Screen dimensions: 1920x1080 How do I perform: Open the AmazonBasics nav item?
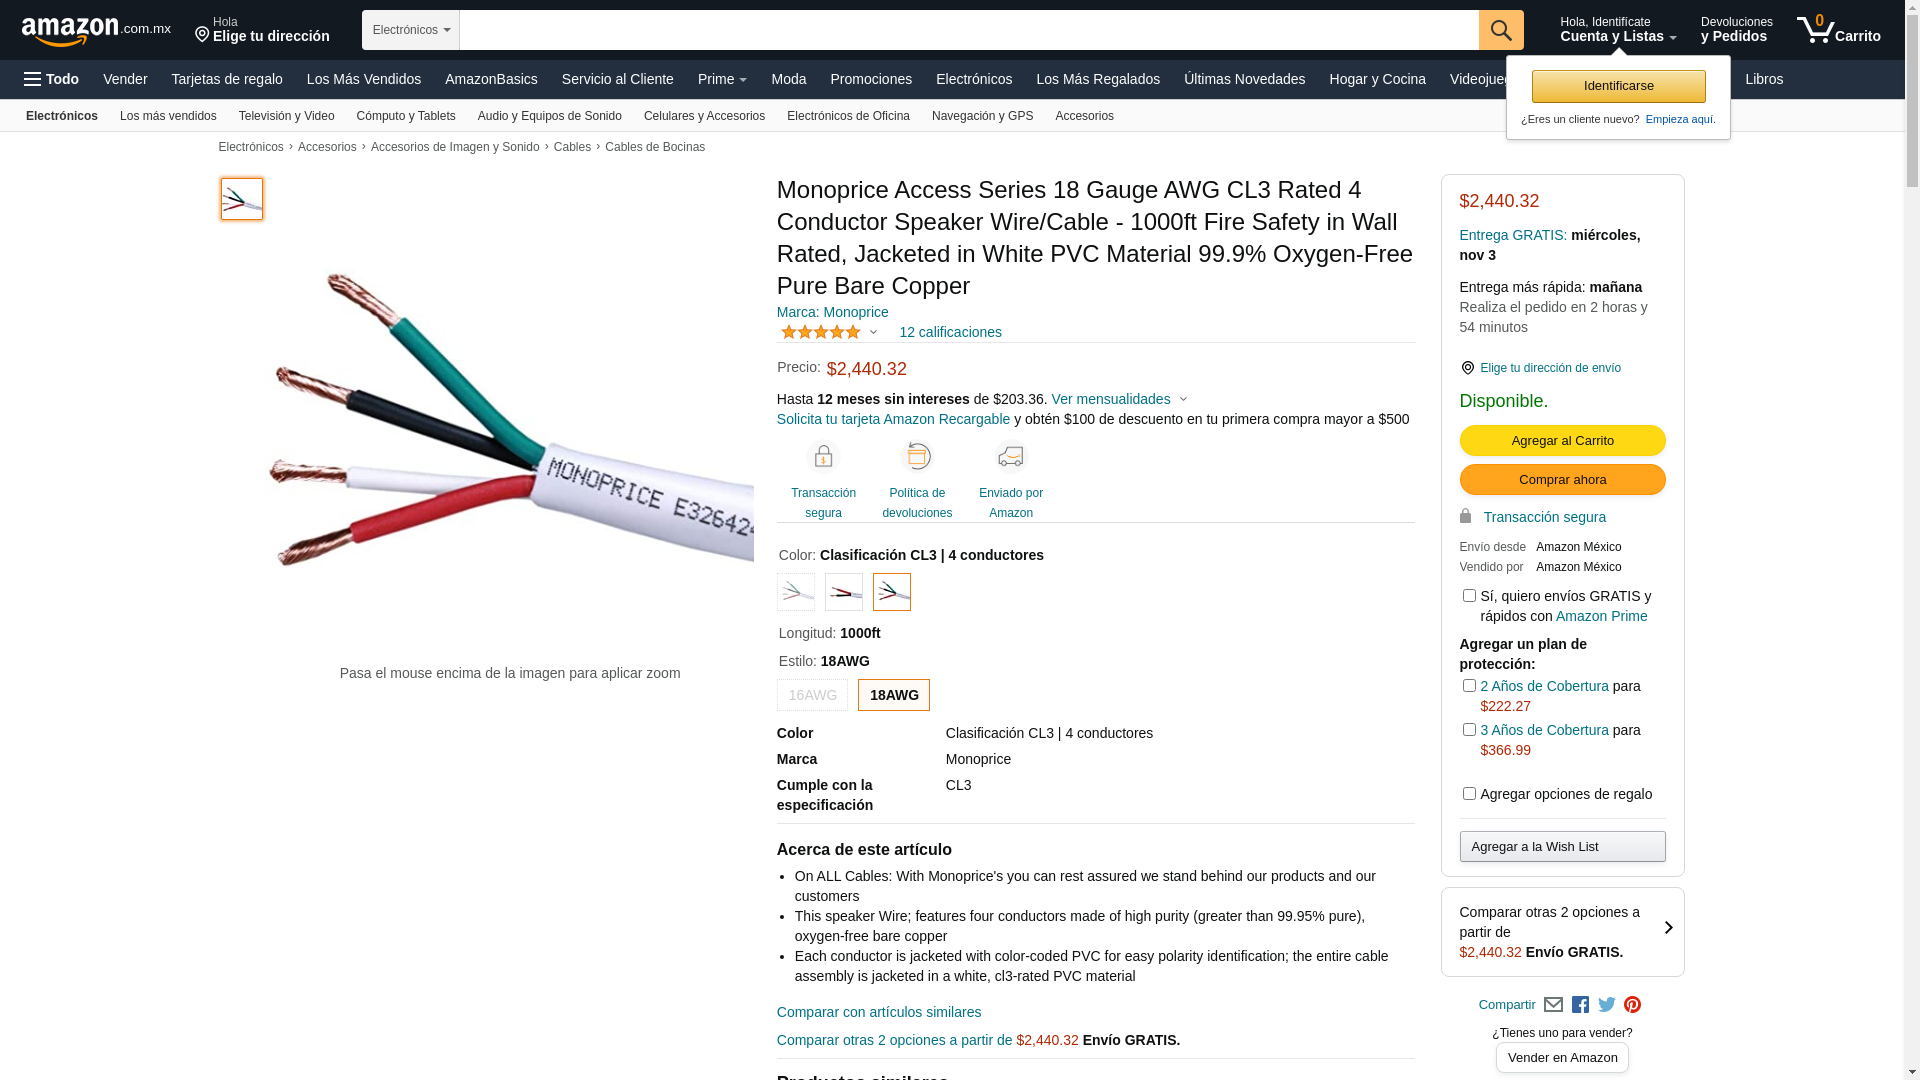pos(491,79)
